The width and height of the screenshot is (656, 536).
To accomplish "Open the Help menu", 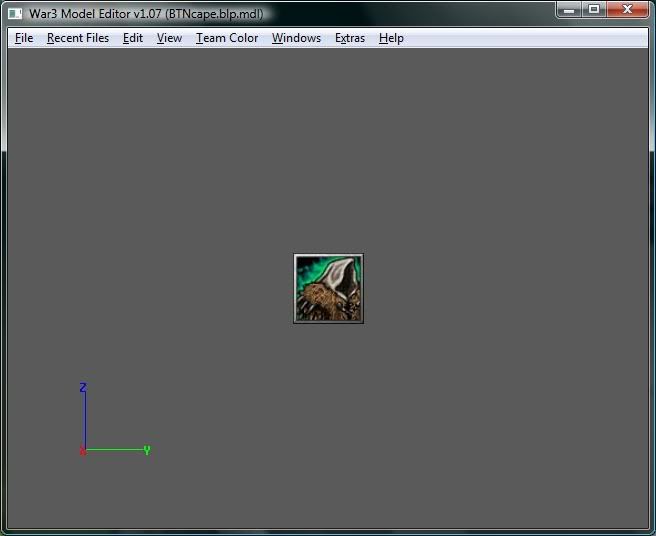I will click(x=391, y=38).
